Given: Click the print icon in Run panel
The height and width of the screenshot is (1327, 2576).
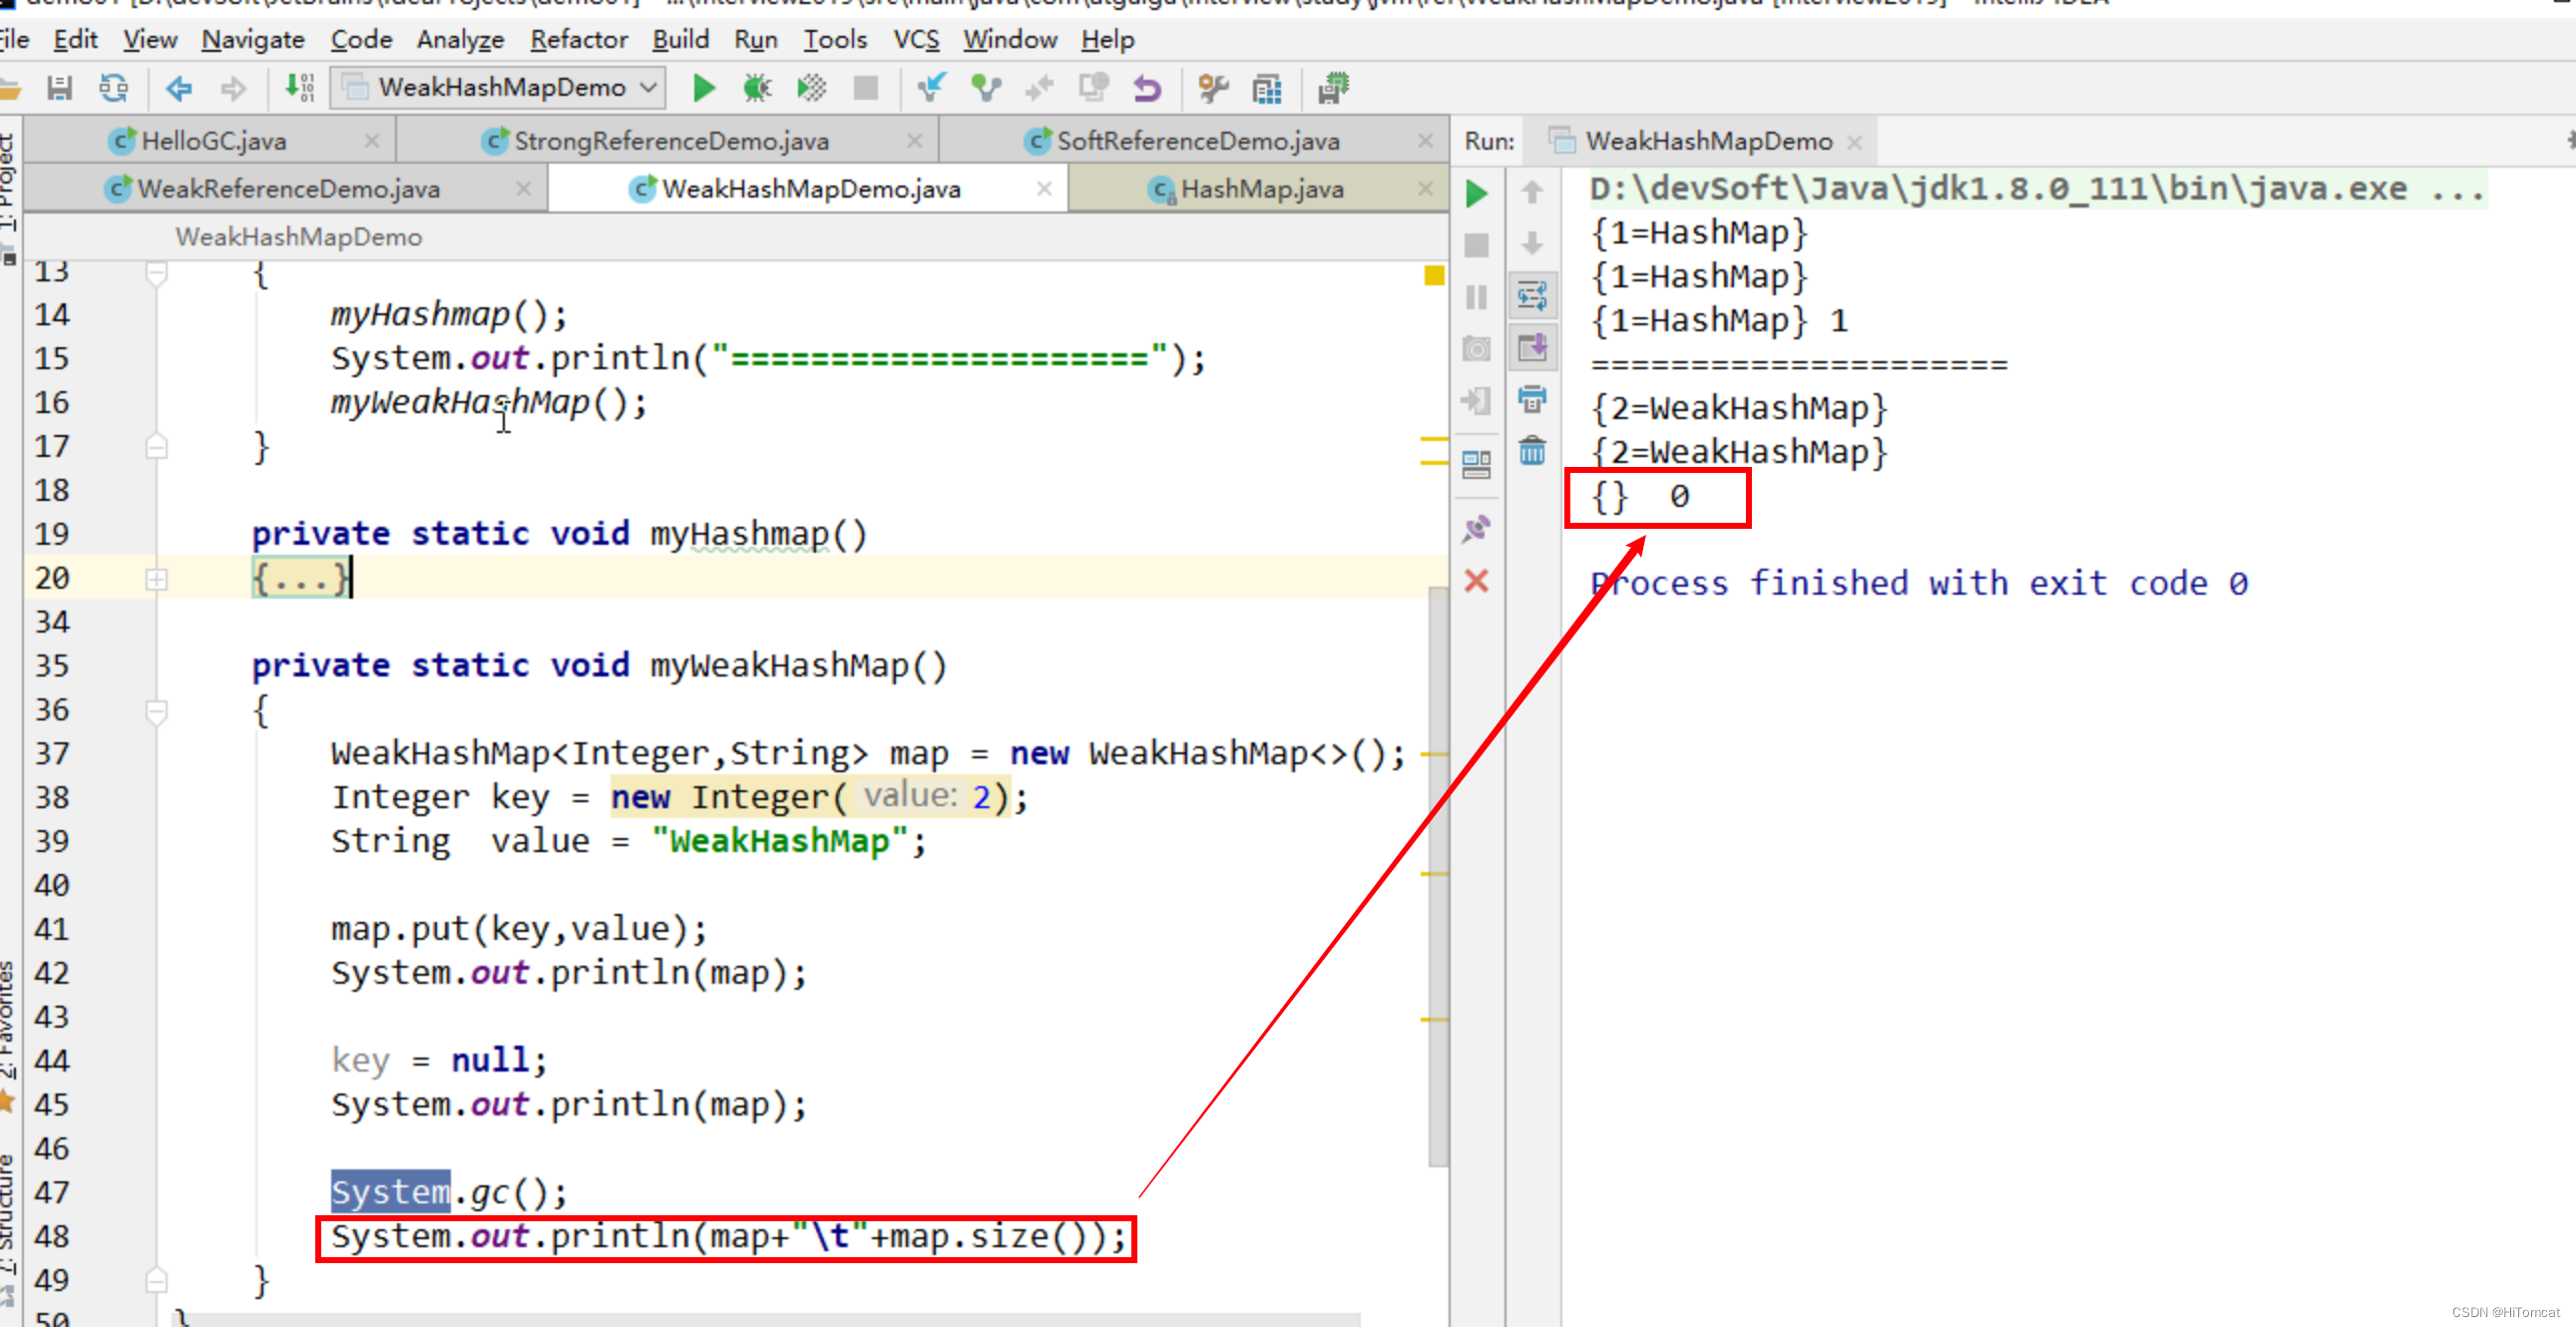Looking at the screenshot, I should point(1532,399).
